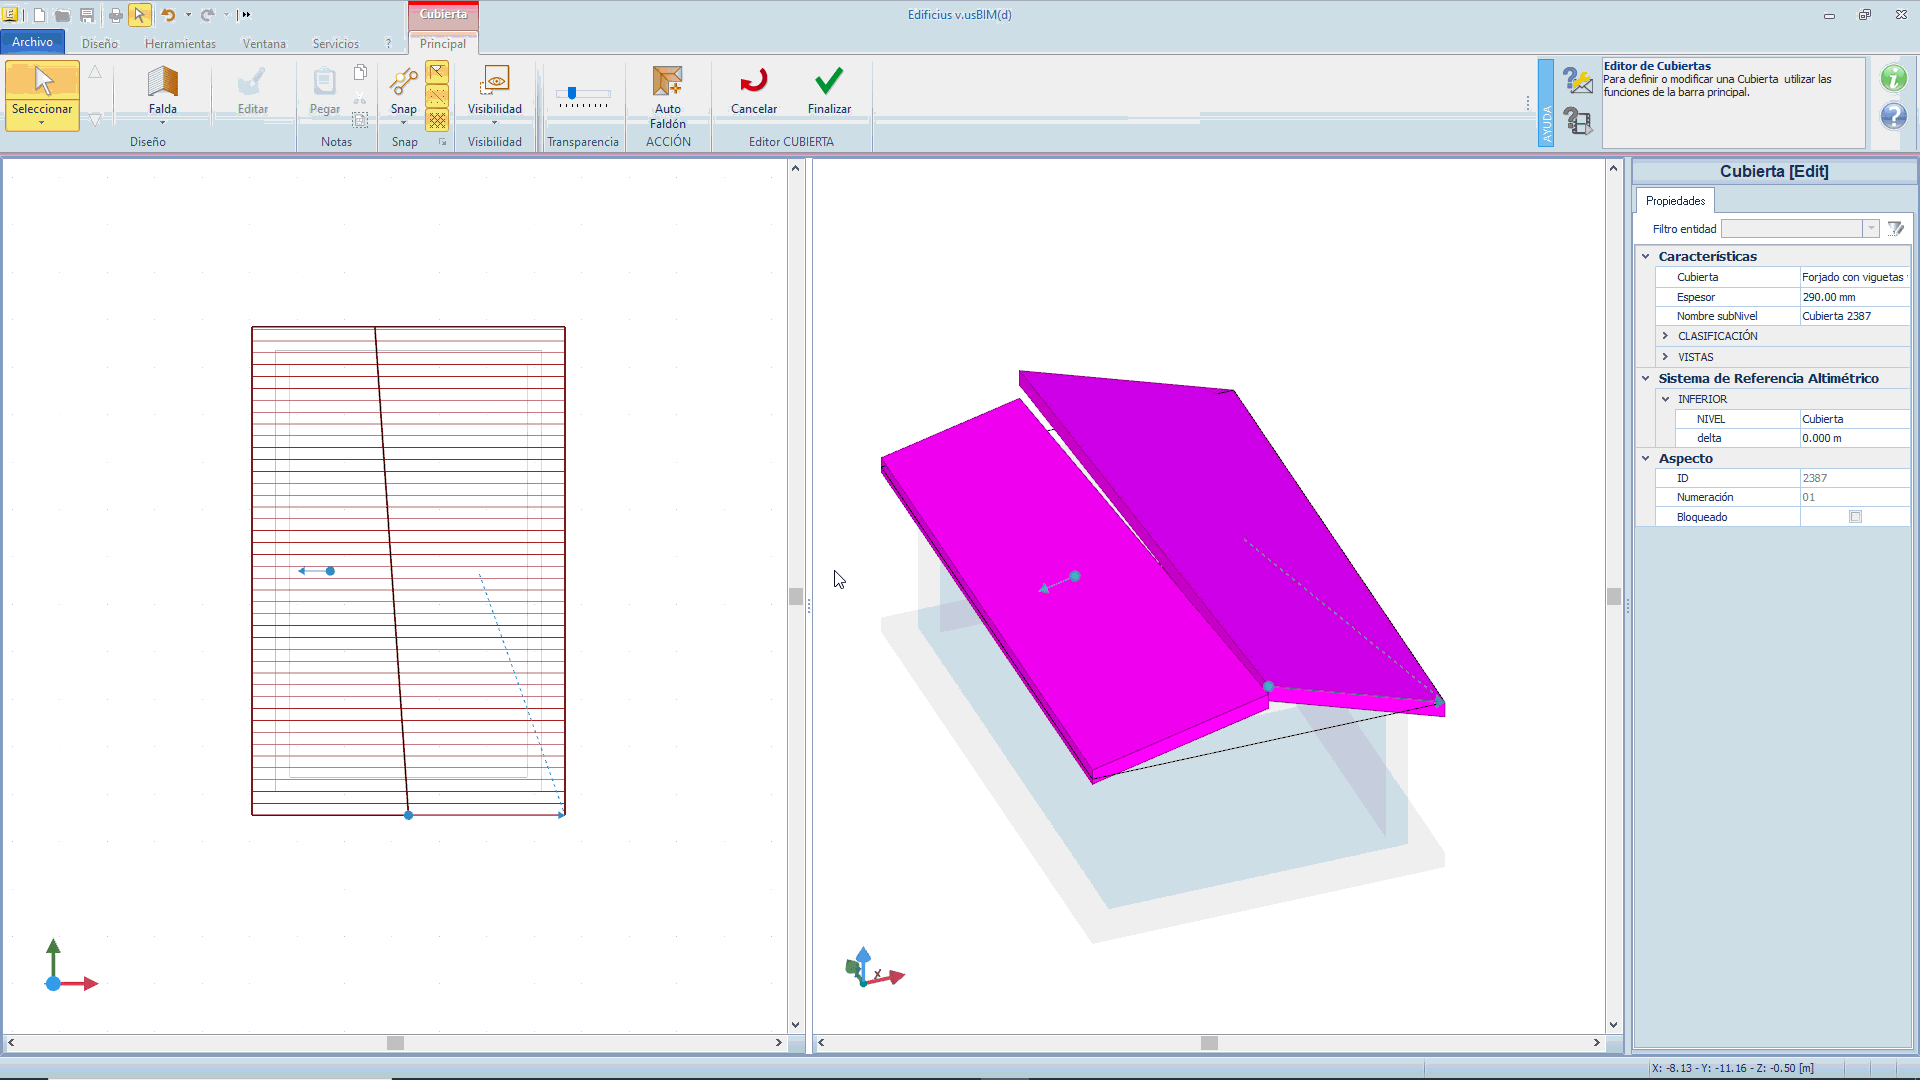Toggle the Bloqueado checkbox
The image size is (1920, 1080).
(x=1855, y=517)
